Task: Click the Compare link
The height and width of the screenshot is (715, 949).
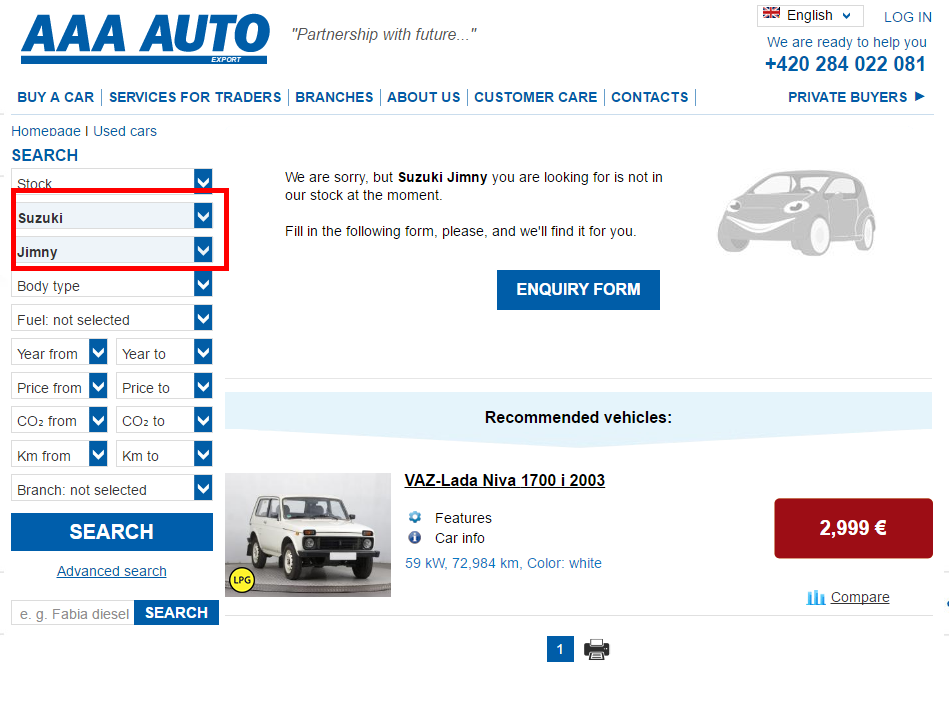Action: [x=860, y=597]
